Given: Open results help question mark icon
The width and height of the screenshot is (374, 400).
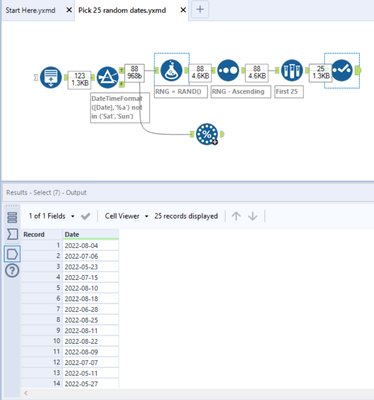Looking at the screenshot, I should (12, 271).
